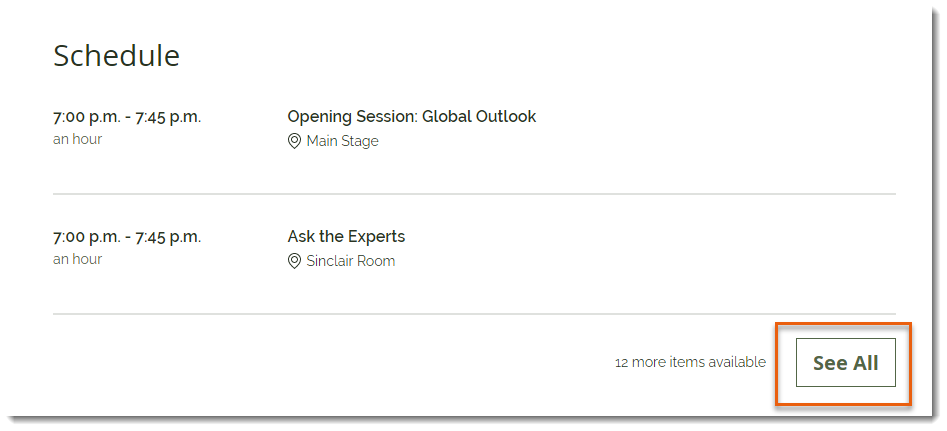Click the words "Global Outlook" in the session title
The width and height of the screenshot is (947, 431).
point(479,117)
